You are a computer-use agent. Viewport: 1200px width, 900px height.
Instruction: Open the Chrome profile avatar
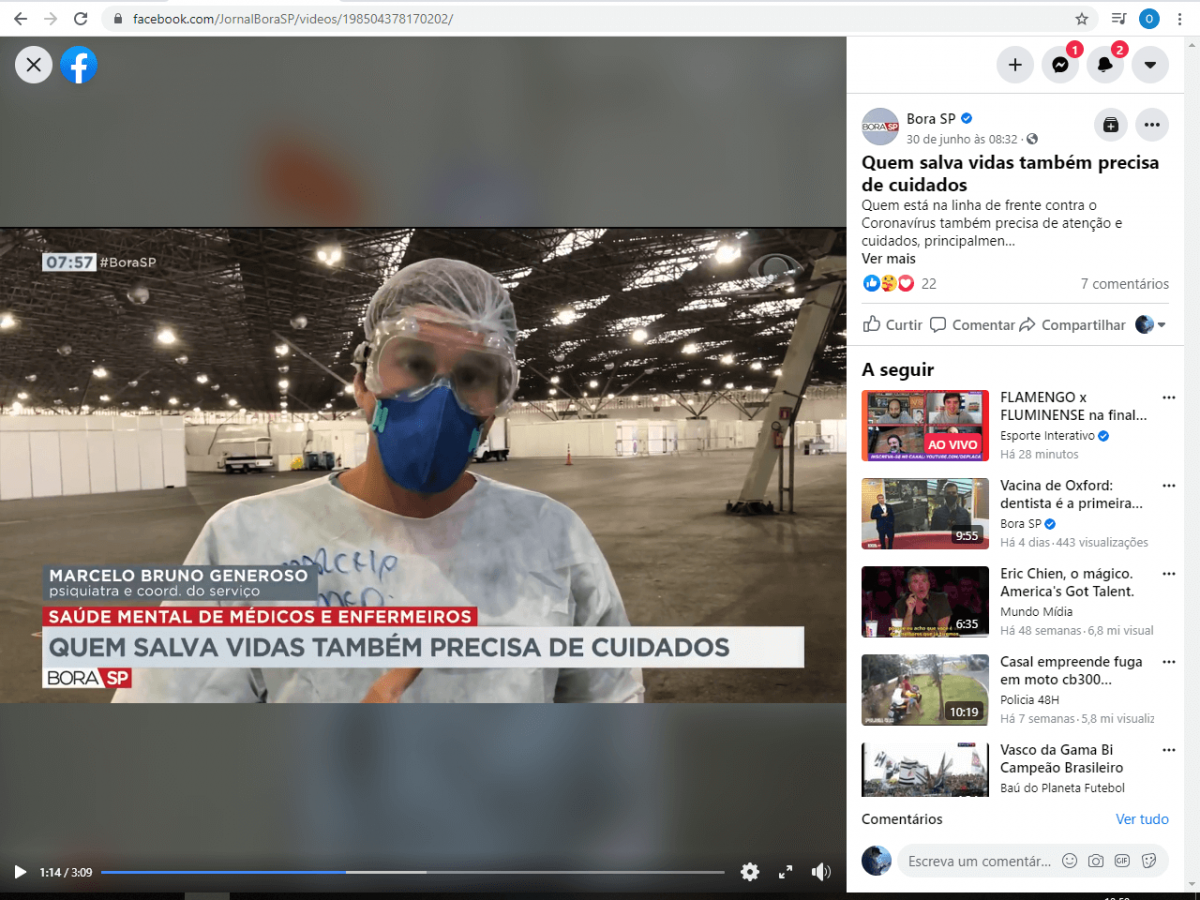point(1150,19)
